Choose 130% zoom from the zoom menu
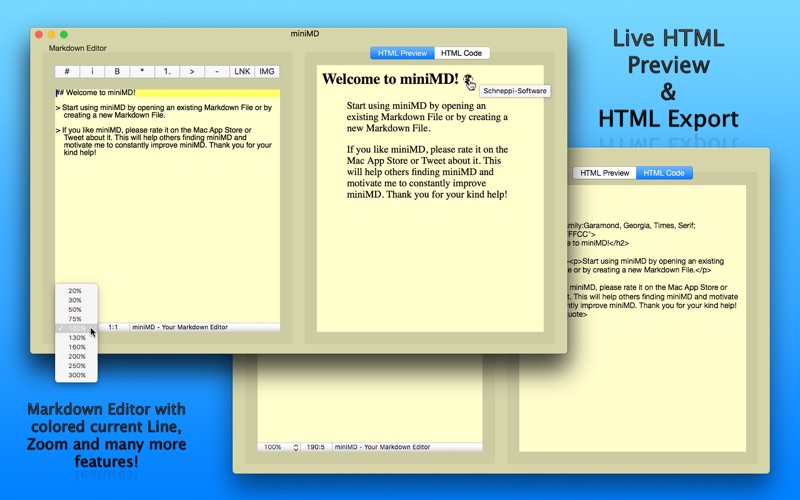Viewport: 800px width, 500px height. pyautogui.click(x=76, y=338)
